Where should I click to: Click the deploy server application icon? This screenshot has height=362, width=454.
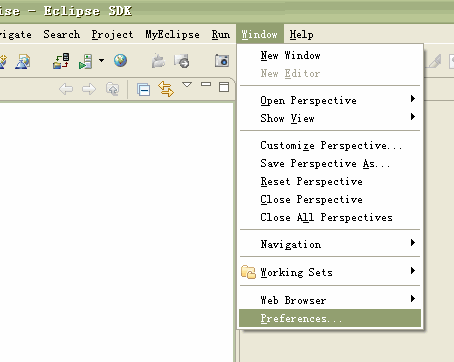point(61,61)
